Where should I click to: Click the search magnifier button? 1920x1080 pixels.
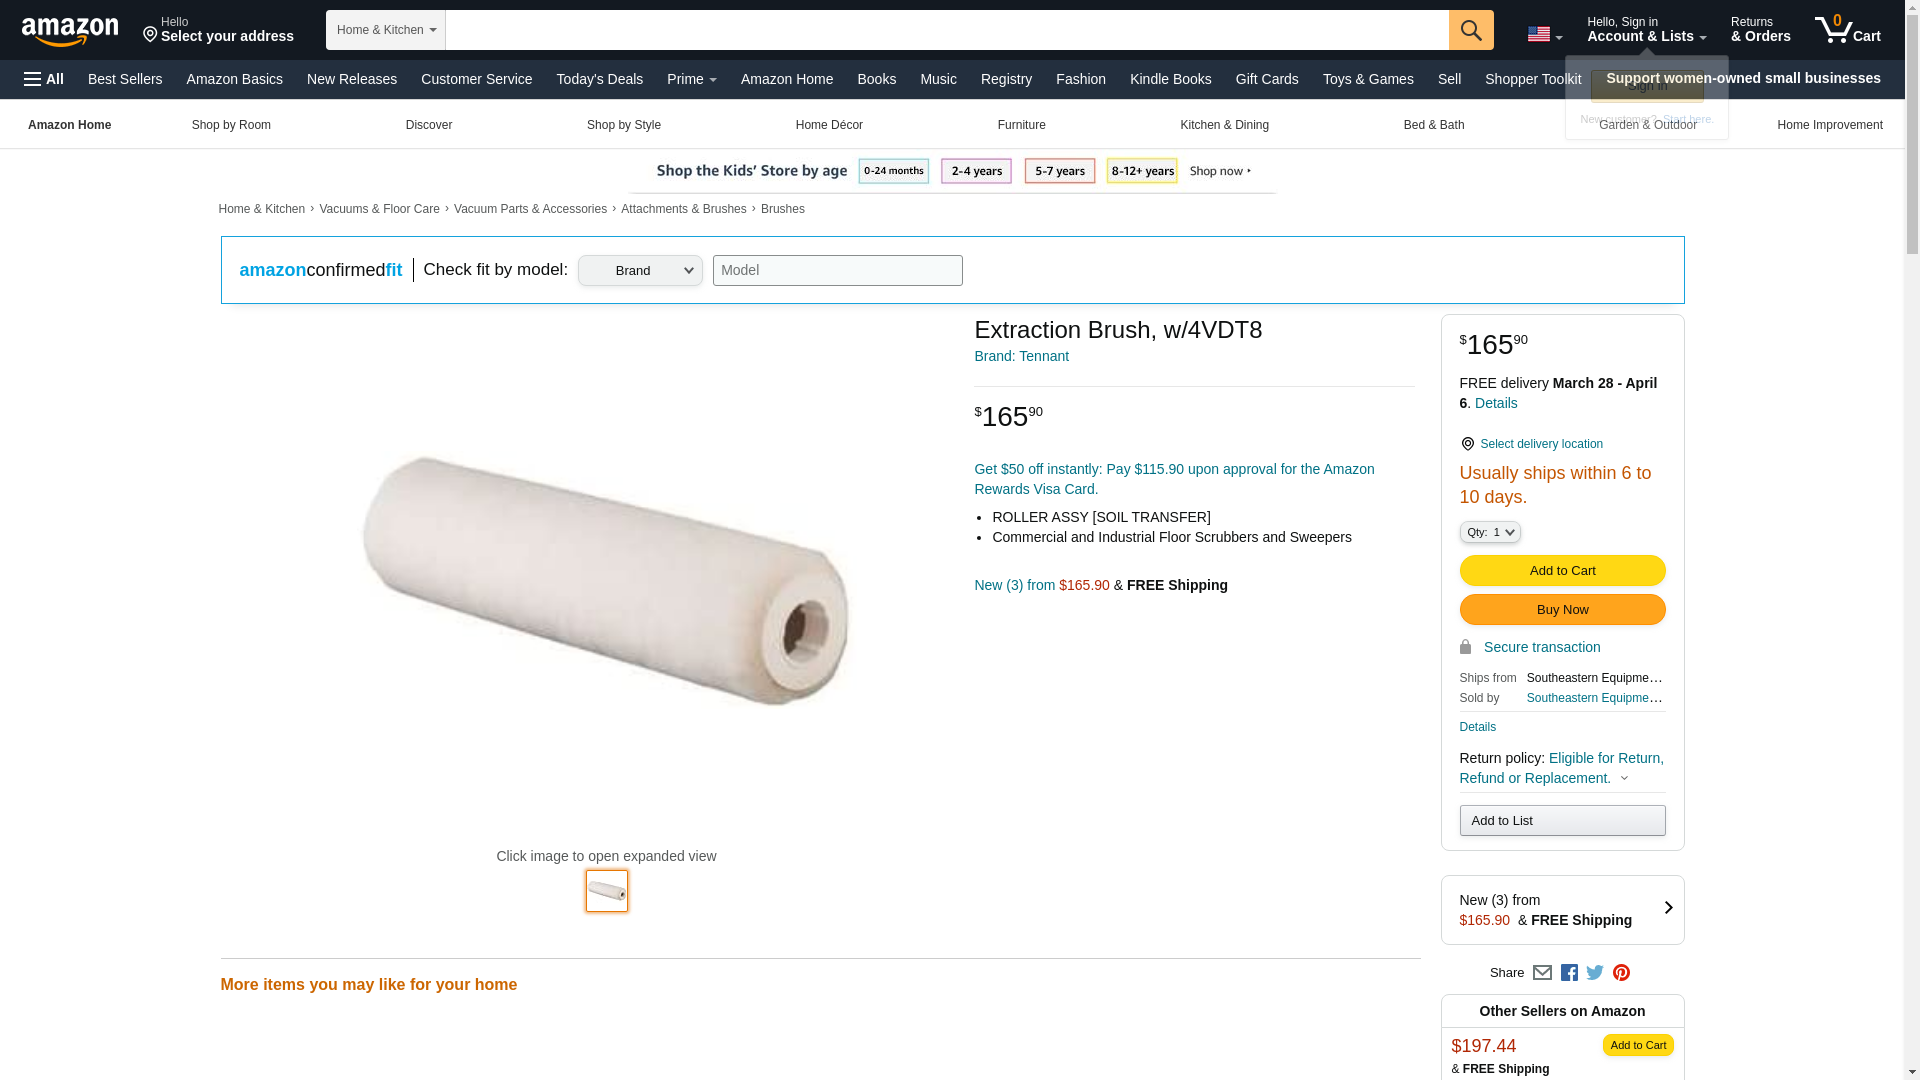(1471, 30)
